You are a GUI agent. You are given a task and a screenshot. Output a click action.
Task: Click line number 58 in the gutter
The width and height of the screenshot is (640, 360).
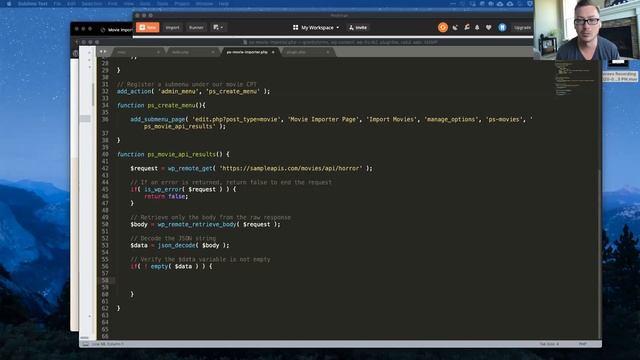105,280
